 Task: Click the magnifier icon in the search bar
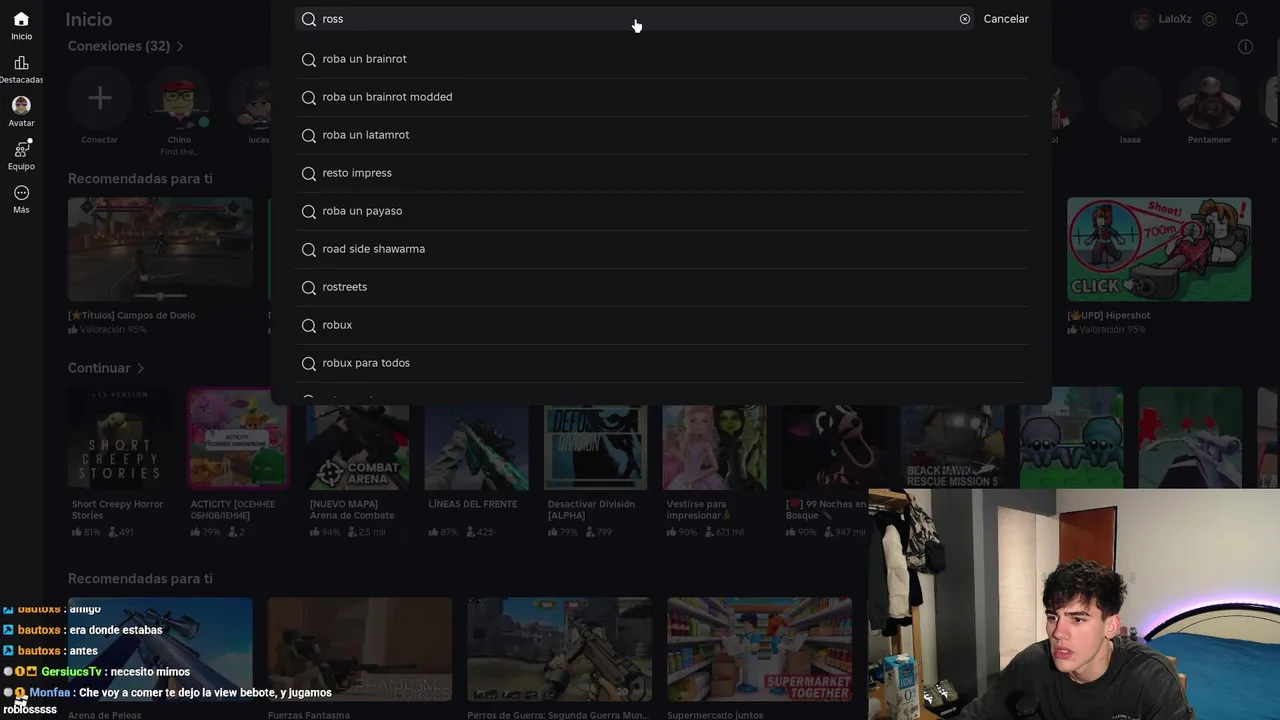(309, 19)
